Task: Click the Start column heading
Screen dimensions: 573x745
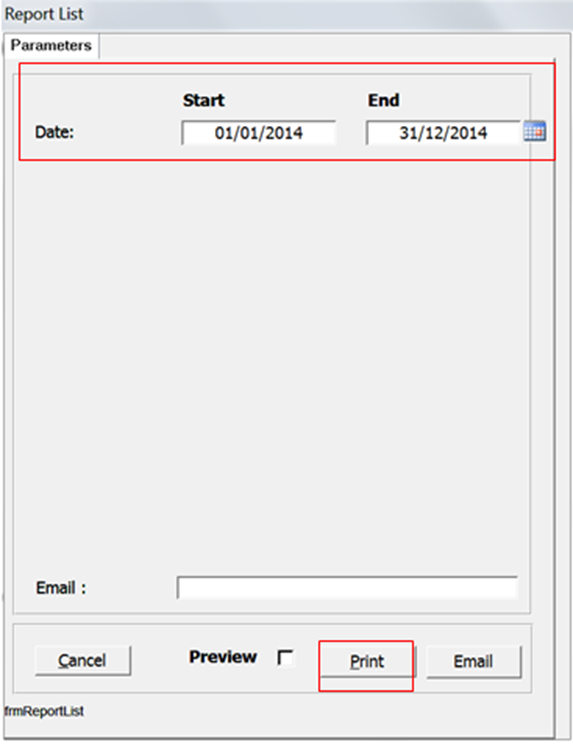Action: click(x=204, y=100)
